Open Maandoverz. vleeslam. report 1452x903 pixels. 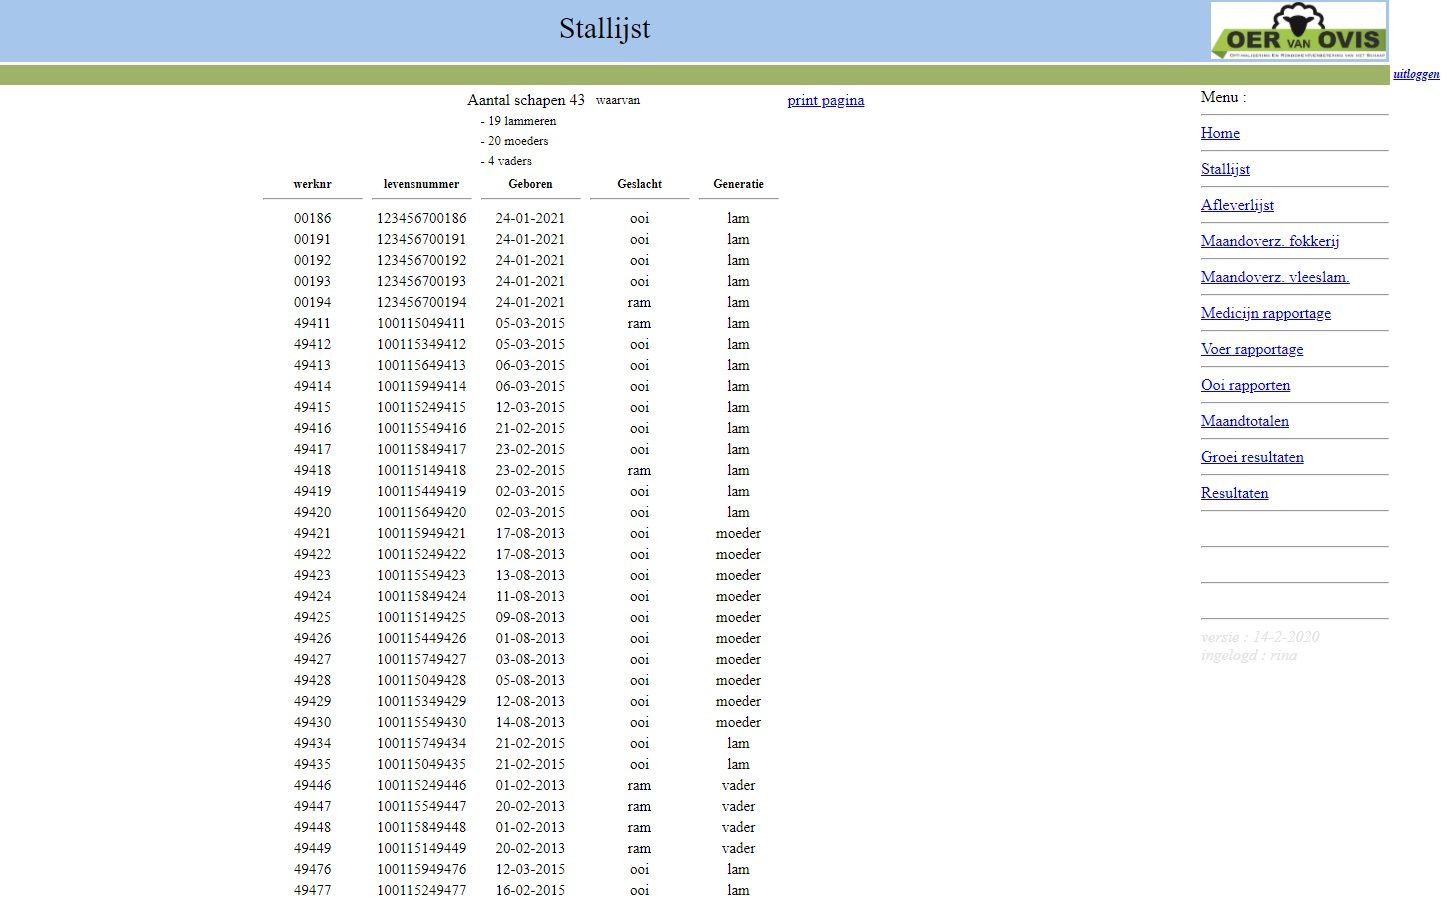pos(1274,277)
